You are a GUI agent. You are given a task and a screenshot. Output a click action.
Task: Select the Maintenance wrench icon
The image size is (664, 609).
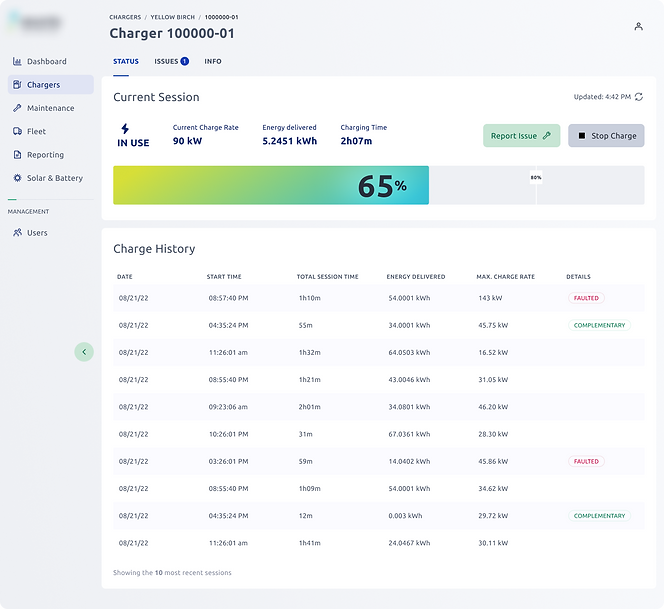[17, 108]
